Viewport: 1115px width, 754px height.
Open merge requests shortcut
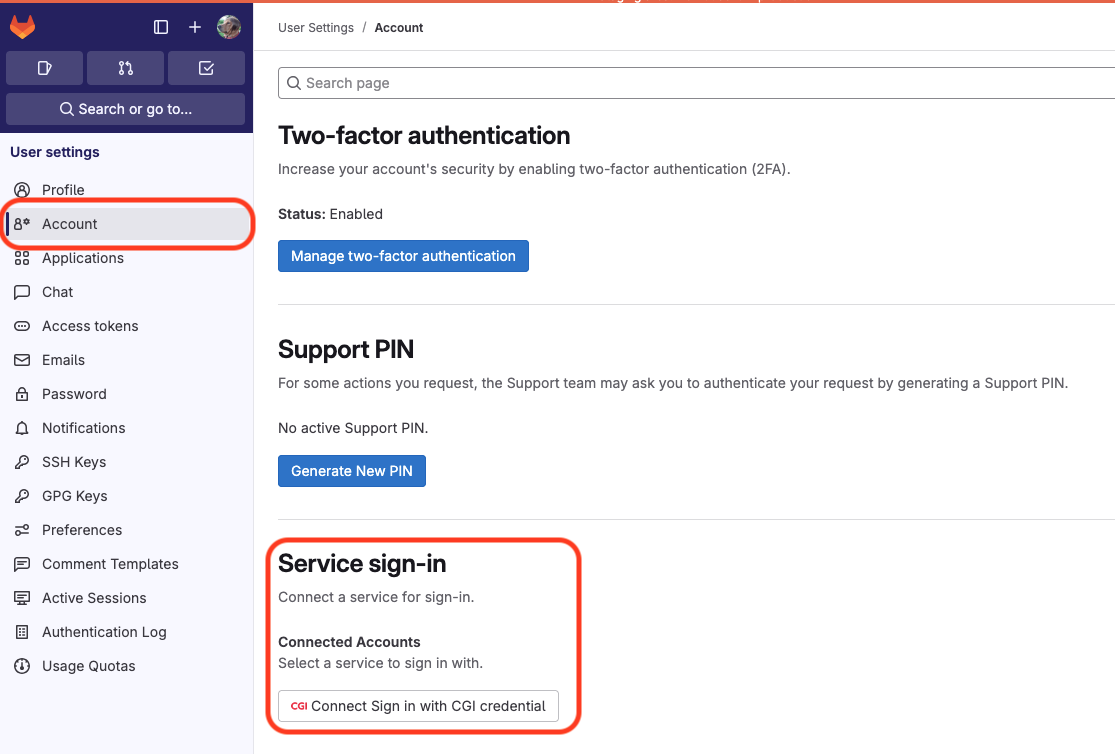click(x=125, y=68)
